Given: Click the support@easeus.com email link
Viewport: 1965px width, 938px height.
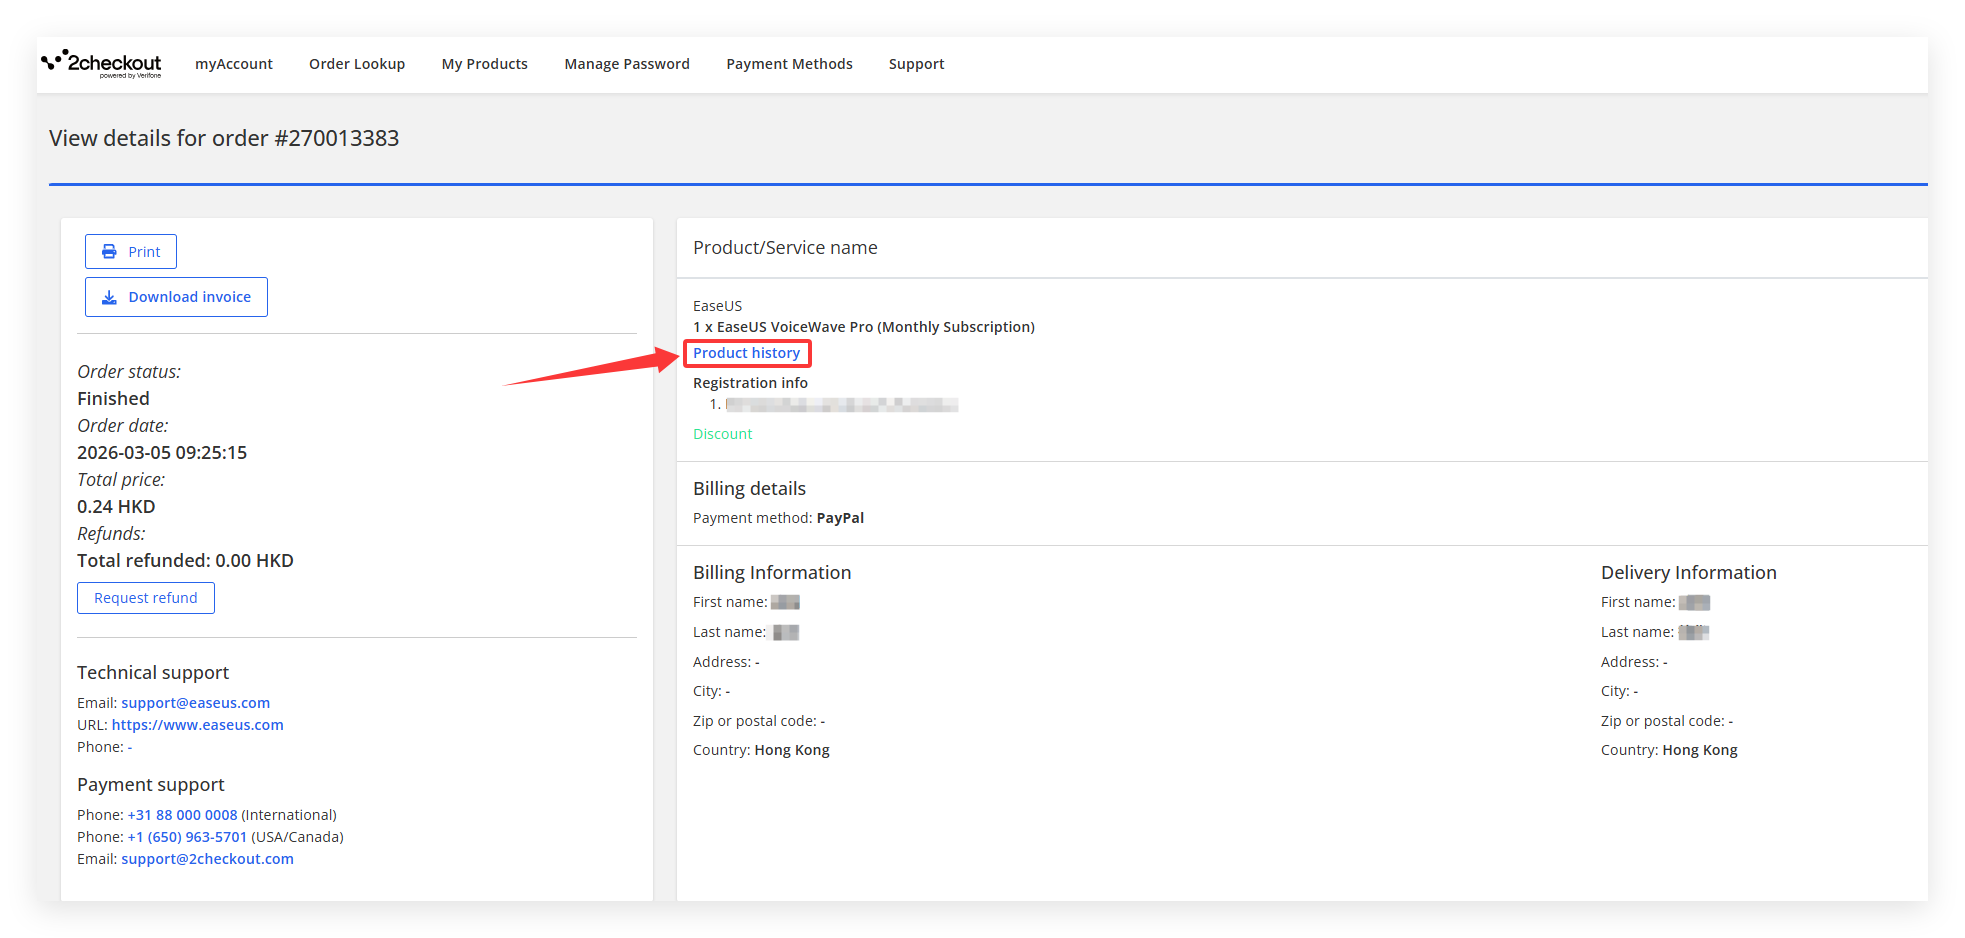Looking at the screenshot, I should [195, 703].
